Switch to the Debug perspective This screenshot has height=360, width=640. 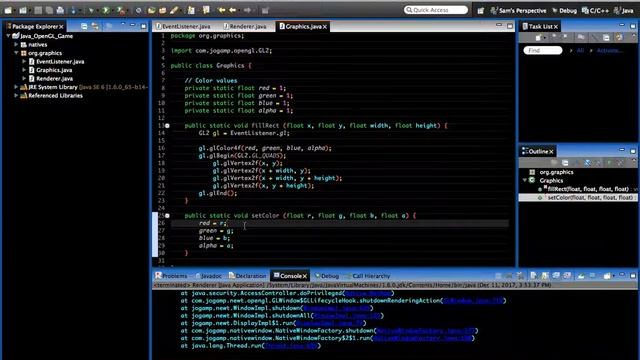tap(564, 11)
